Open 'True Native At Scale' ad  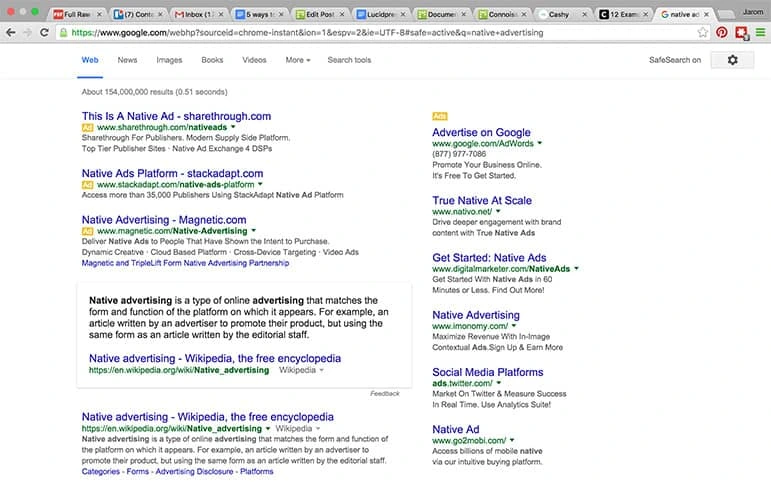[482, 201]
